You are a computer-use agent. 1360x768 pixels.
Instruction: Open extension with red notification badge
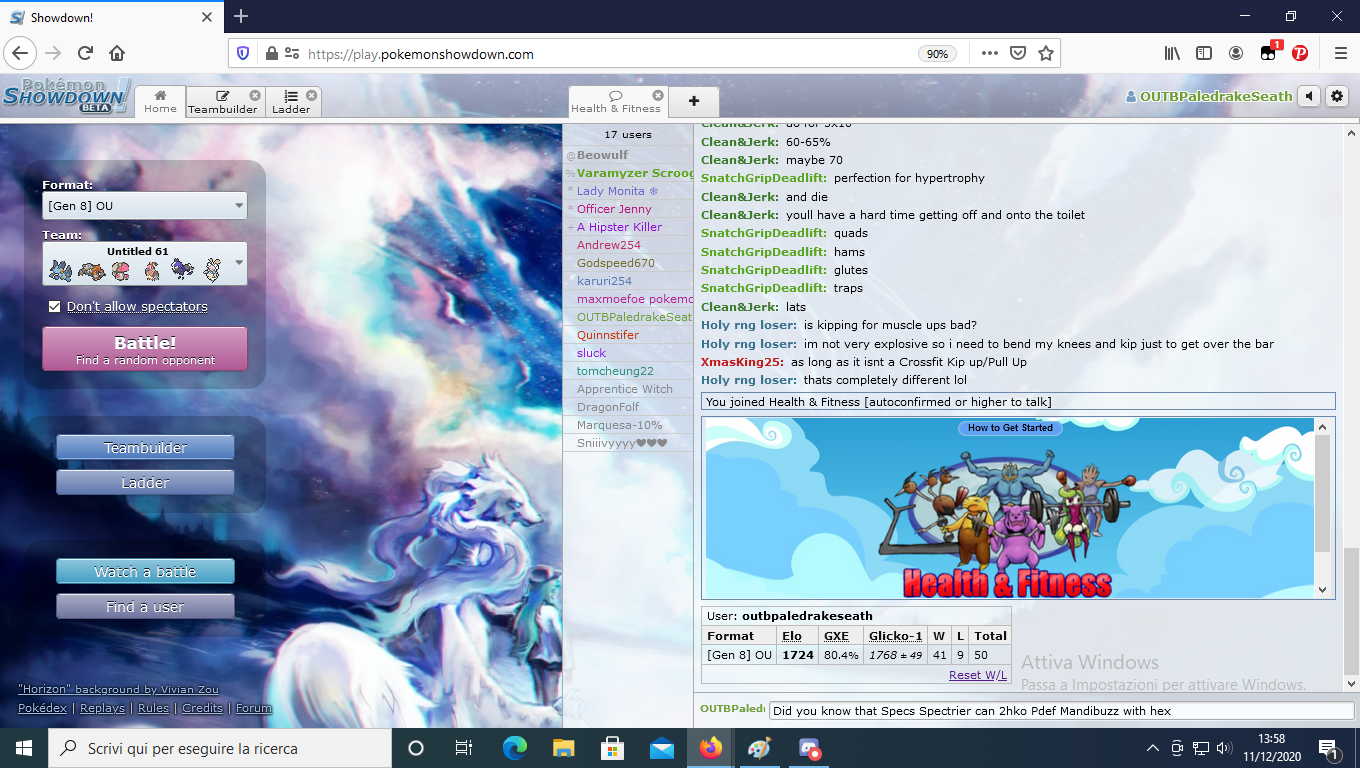click(1269, 52)
